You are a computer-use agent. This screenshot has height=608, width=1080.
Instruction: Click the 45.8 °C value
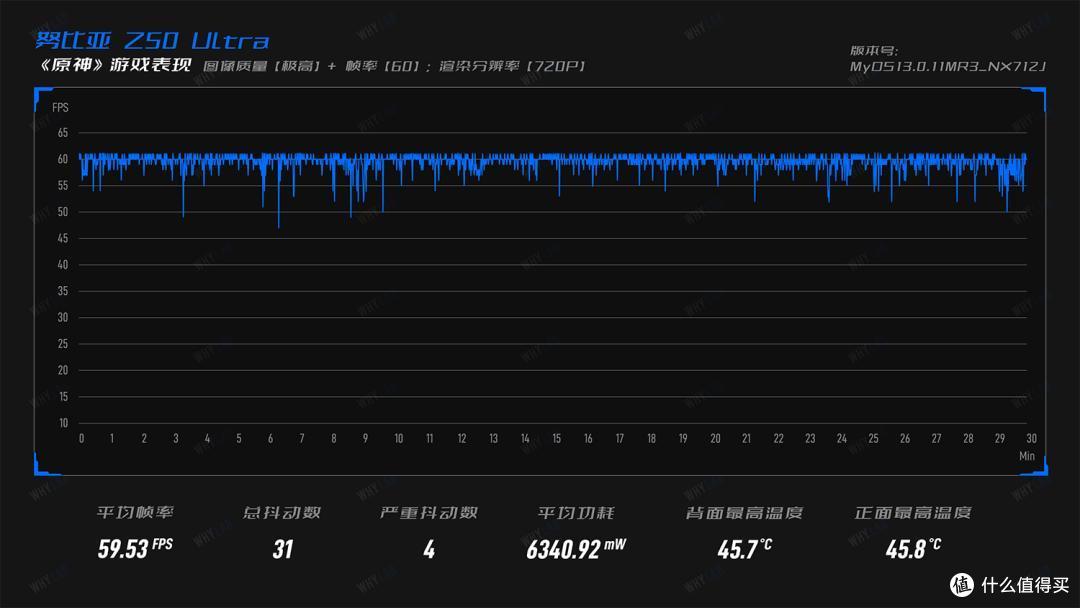(x=913, y=549)
